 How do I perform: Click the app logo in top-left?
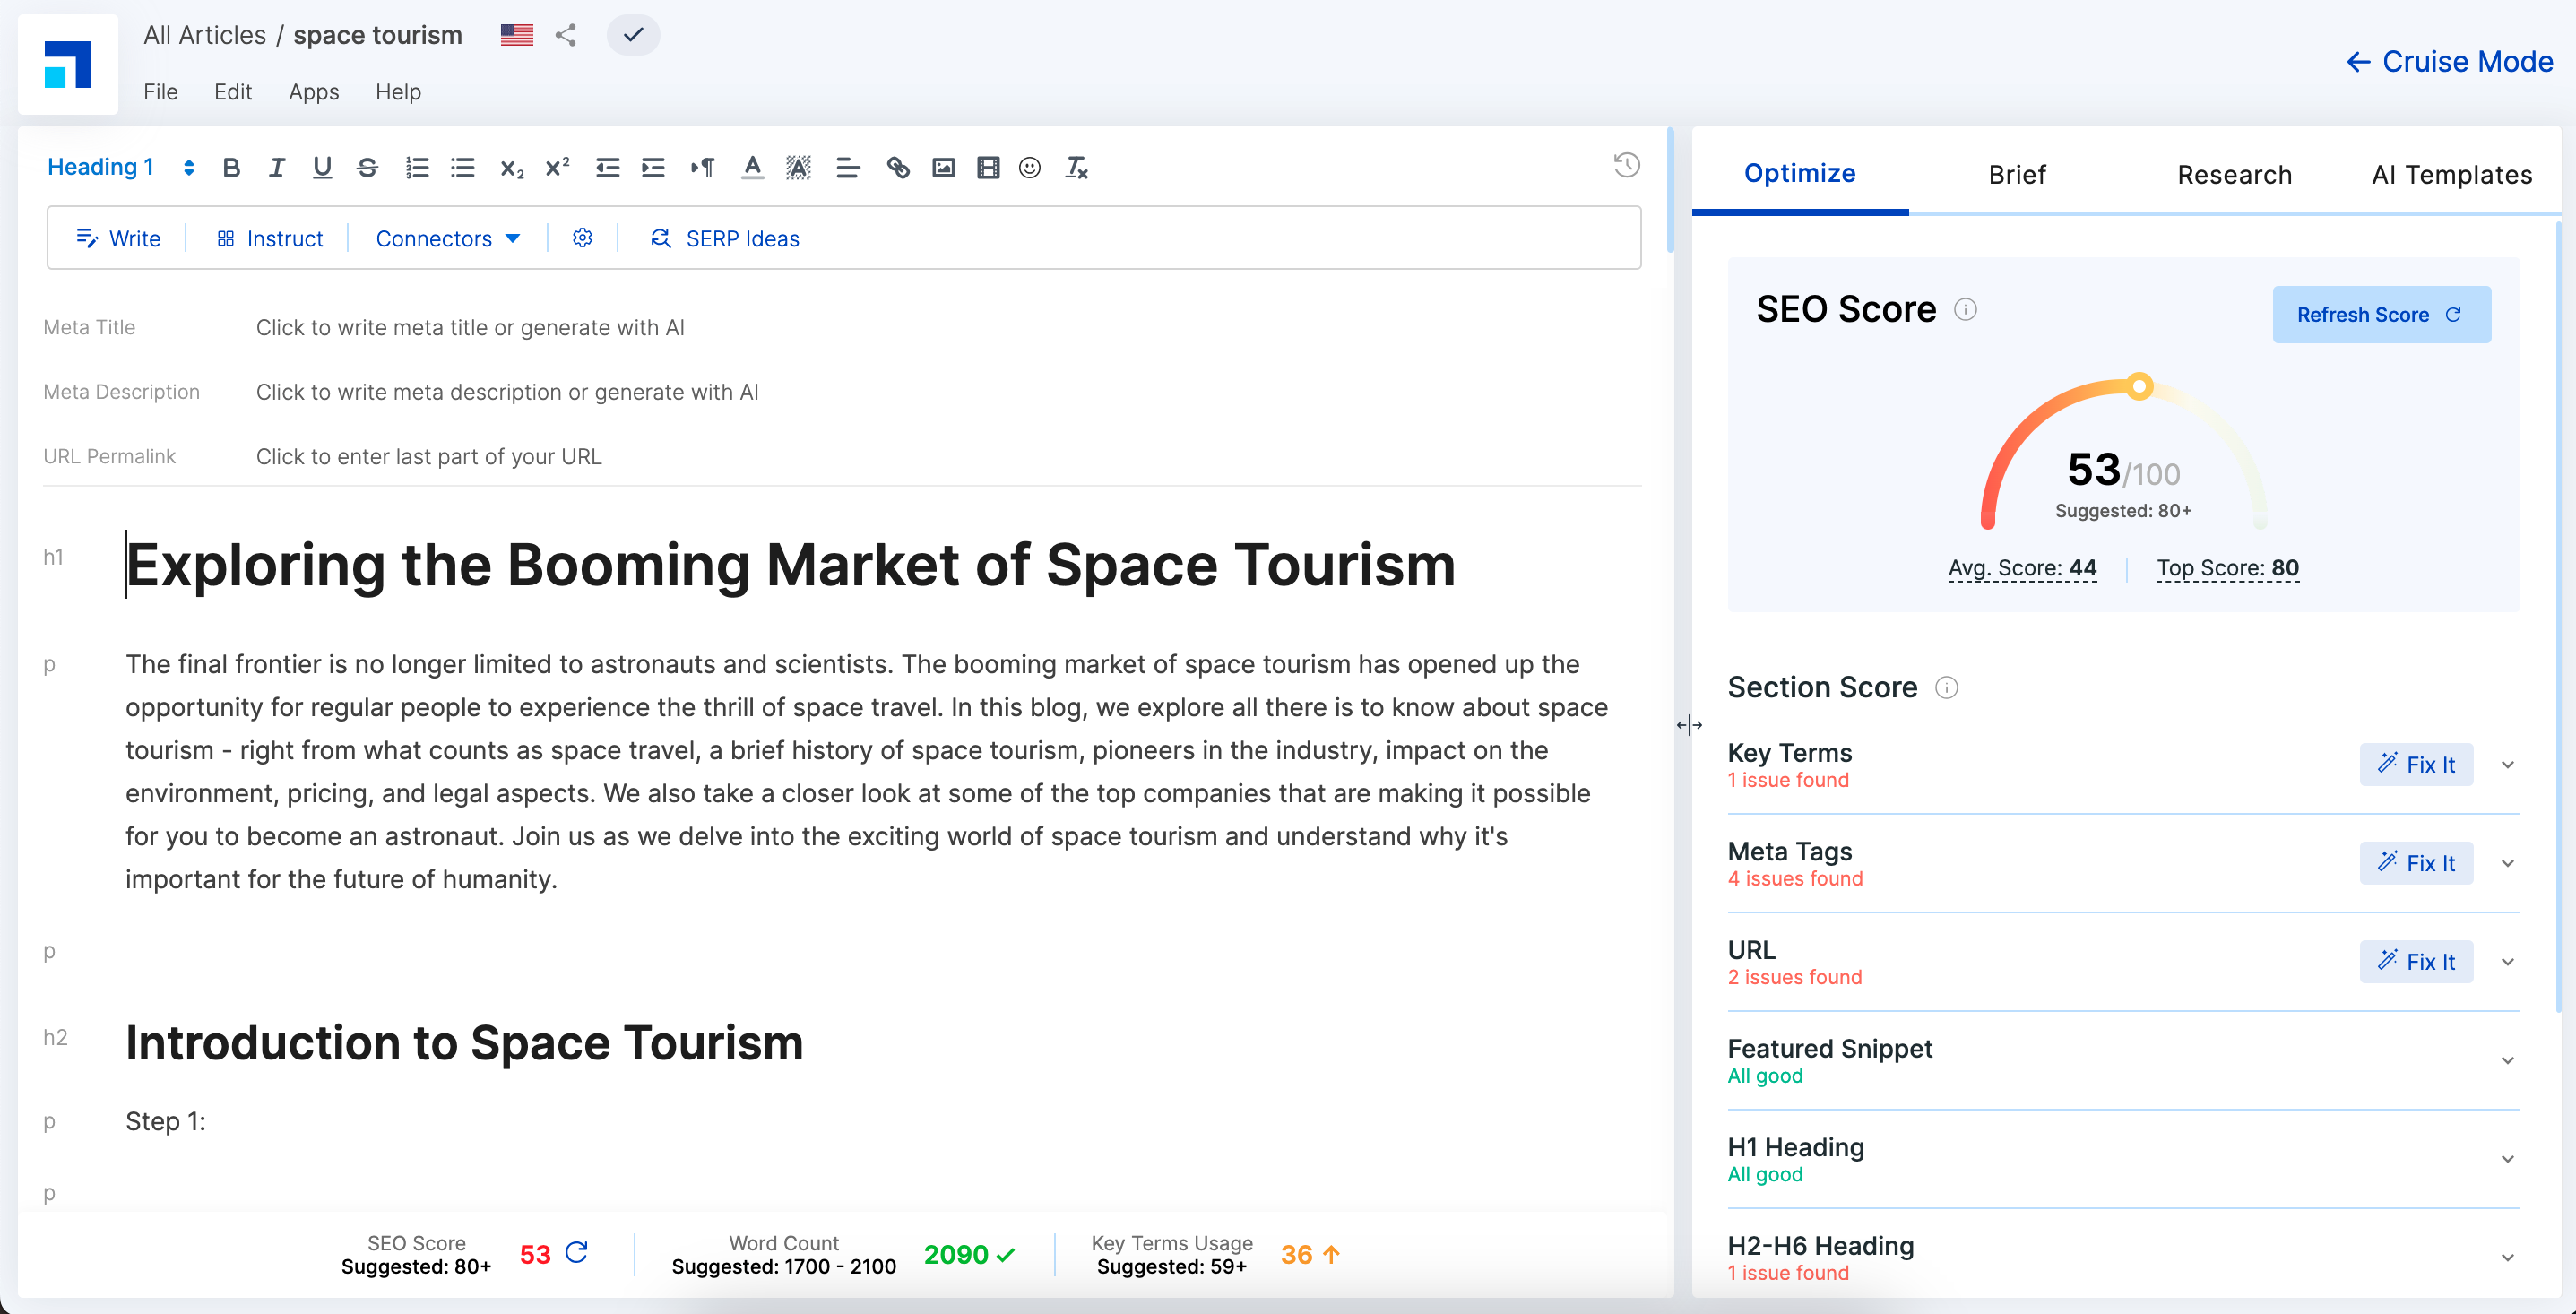[68, 64]
